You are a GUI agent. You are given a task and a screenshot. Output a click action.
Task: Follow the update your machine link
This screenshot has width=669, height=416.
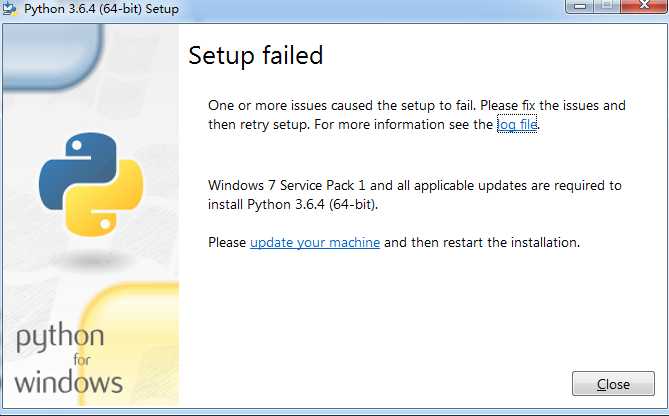pyautogui.click(x=315, y=242)
